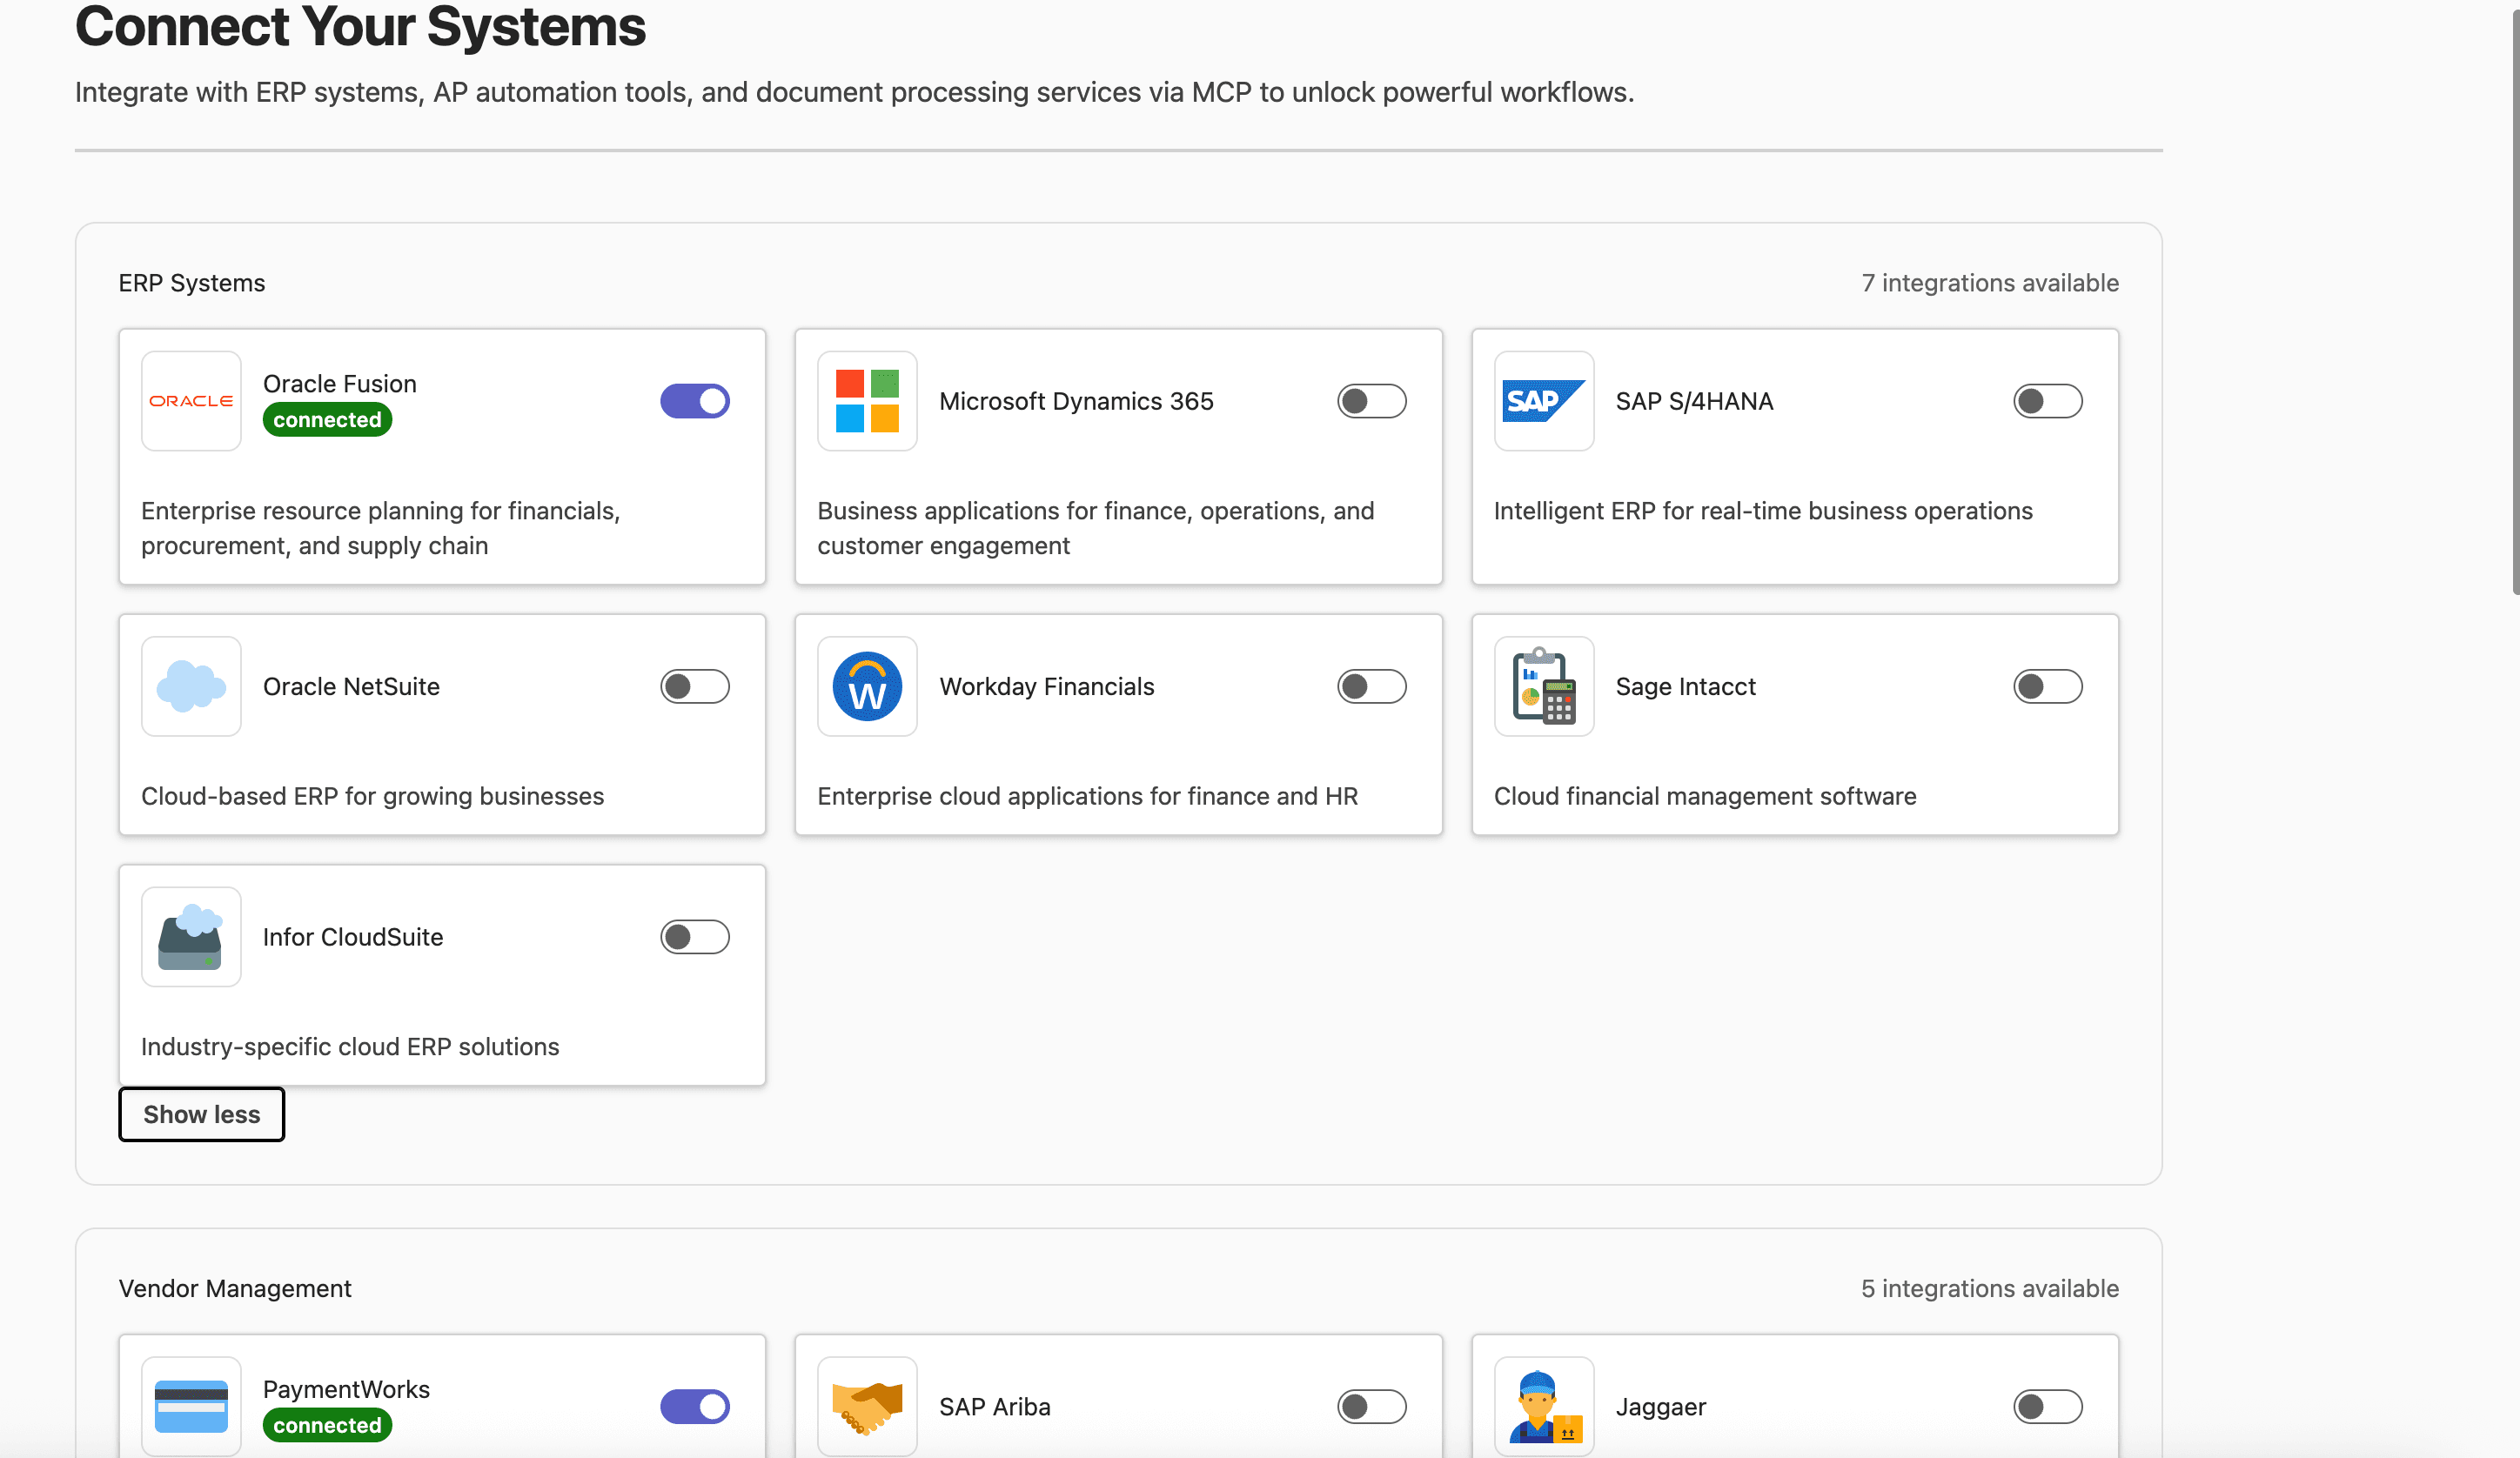Click the Oracle Fusion logo icon
Screen dimensions: 2520x1458
[x=191, y=401]
